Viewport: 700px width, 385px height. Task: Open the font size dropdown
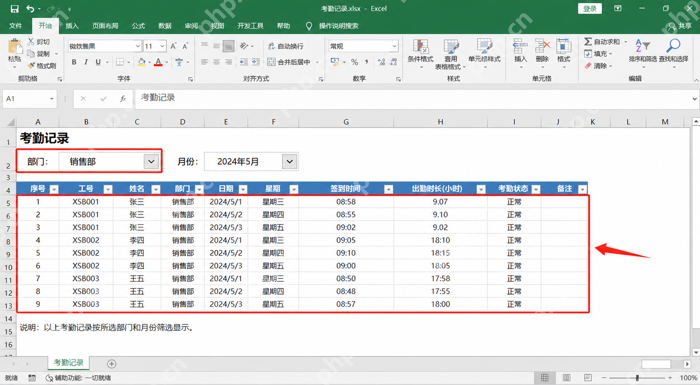pyautogui.click(x=162, y=46)
